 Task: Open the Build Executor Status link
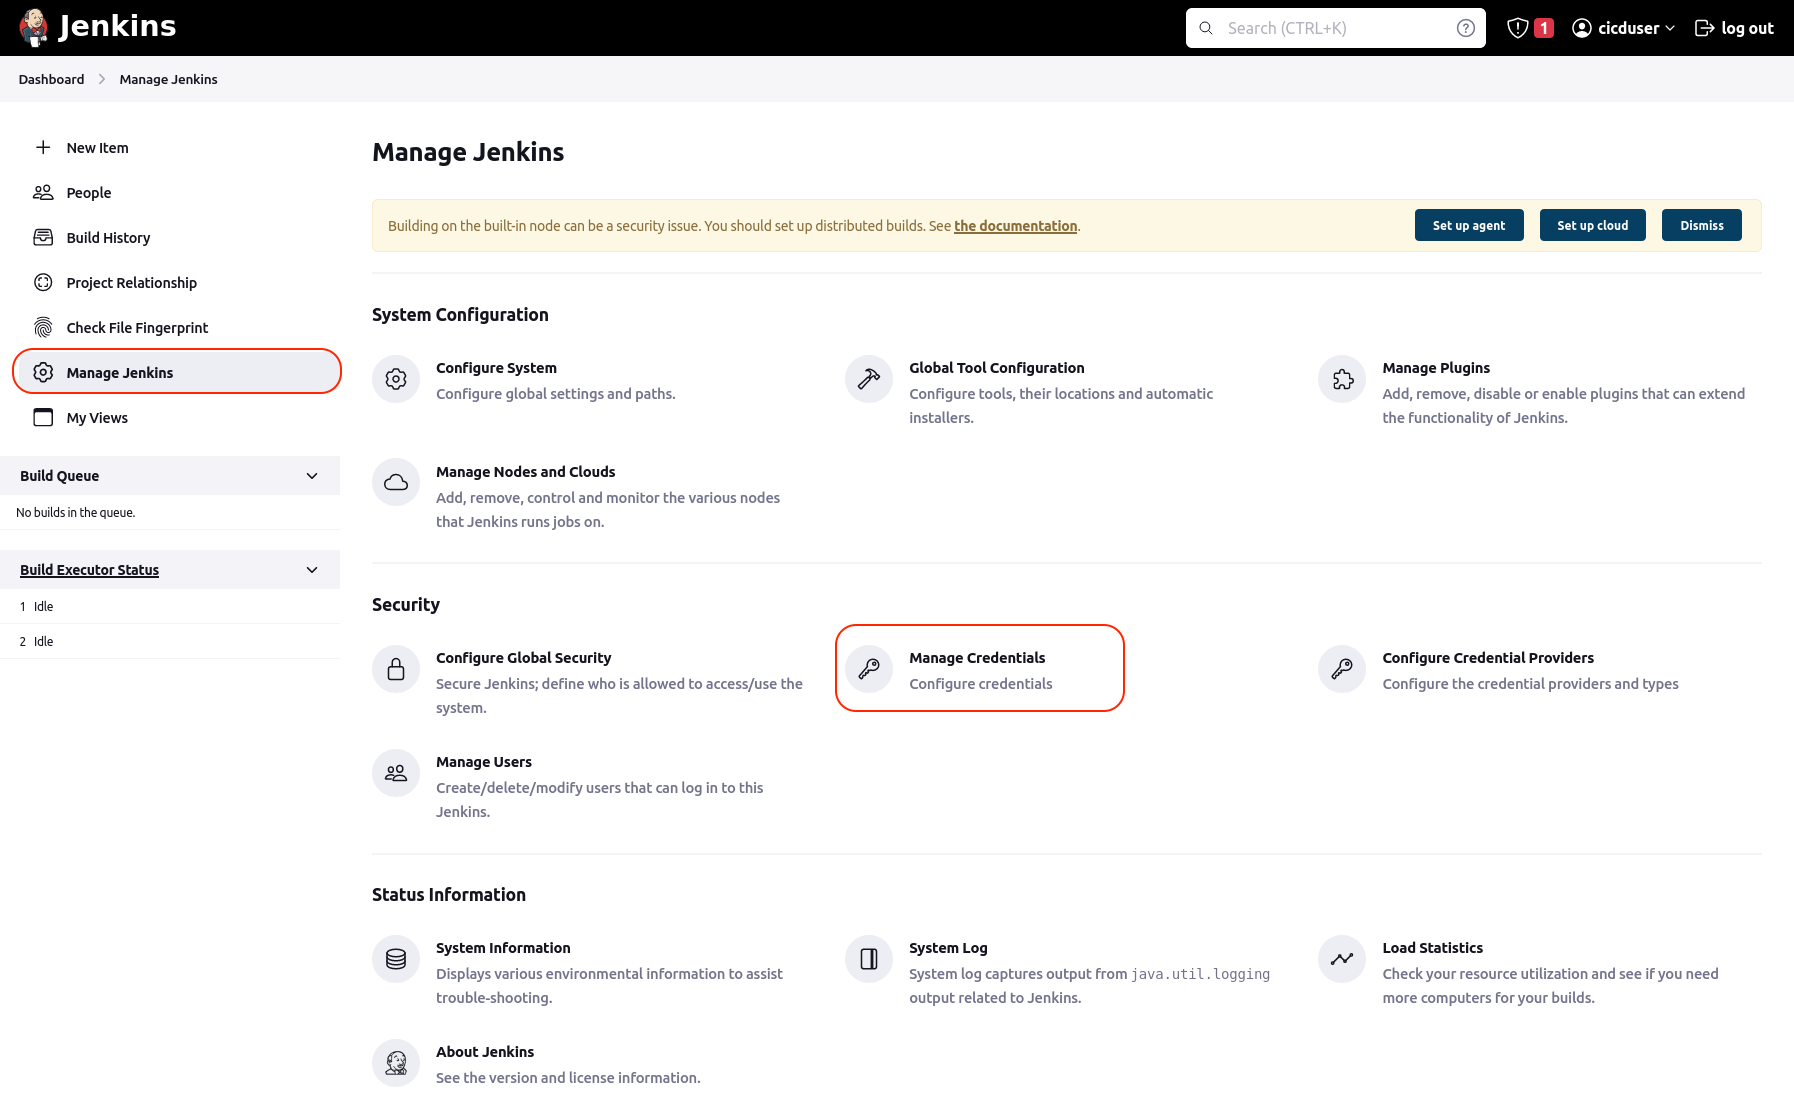click(90, 570)
